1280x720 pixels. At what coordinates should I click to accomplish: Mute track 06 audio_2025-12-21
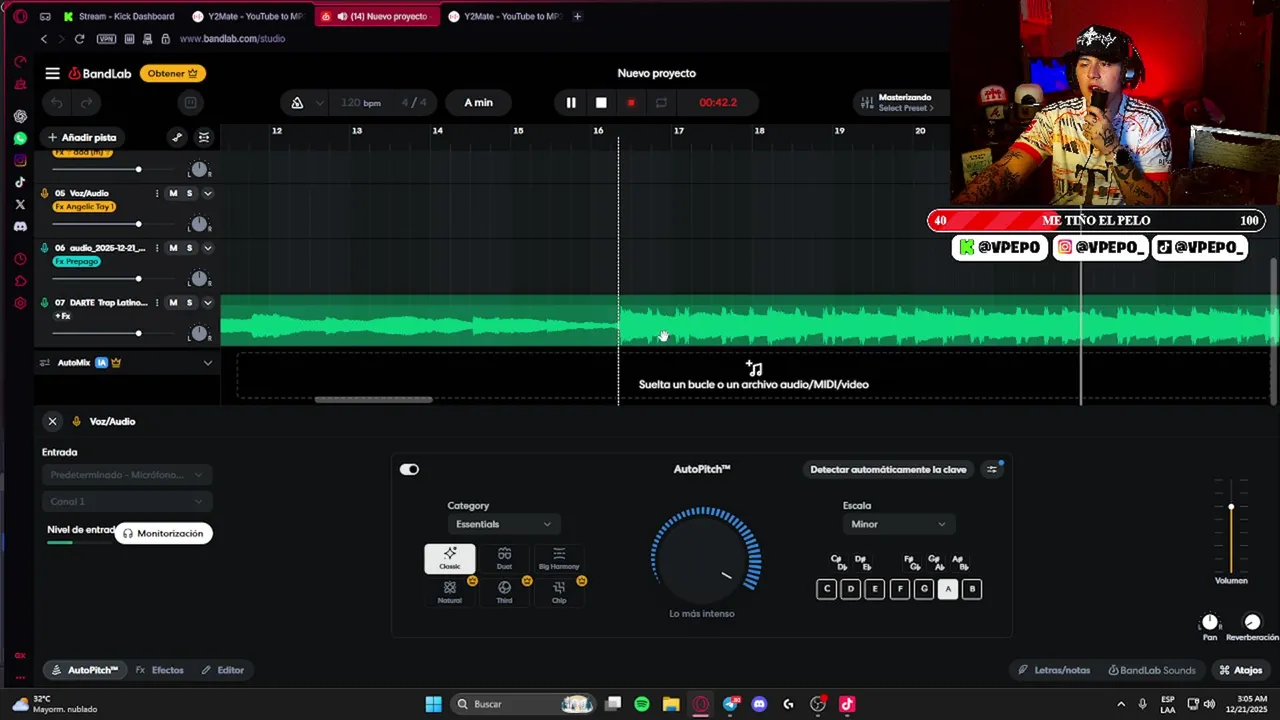[x=173, y=248]
